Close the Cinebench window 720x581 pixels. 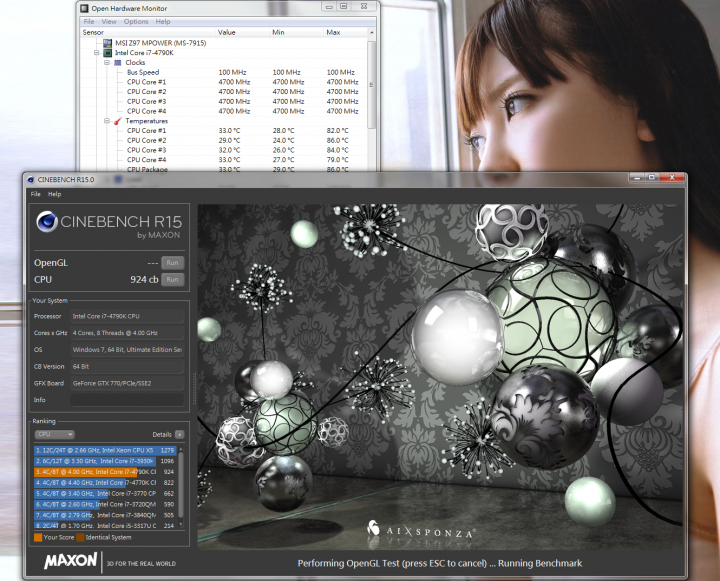tap(672, 177)
